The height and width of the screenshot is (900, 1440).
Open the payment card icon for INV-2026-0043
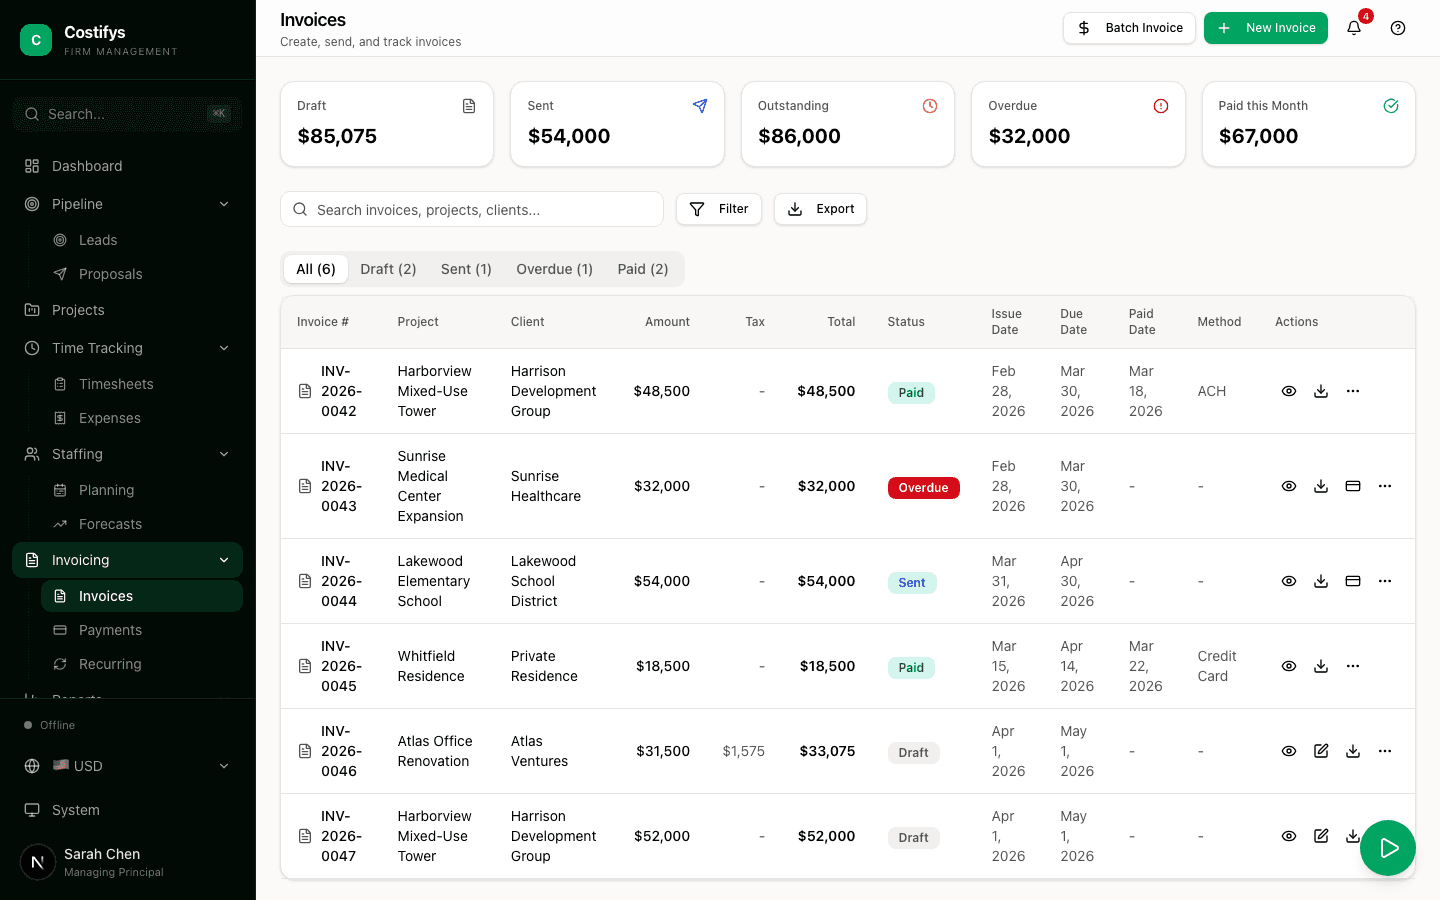pyautogui.click(x=1353, y=486)
